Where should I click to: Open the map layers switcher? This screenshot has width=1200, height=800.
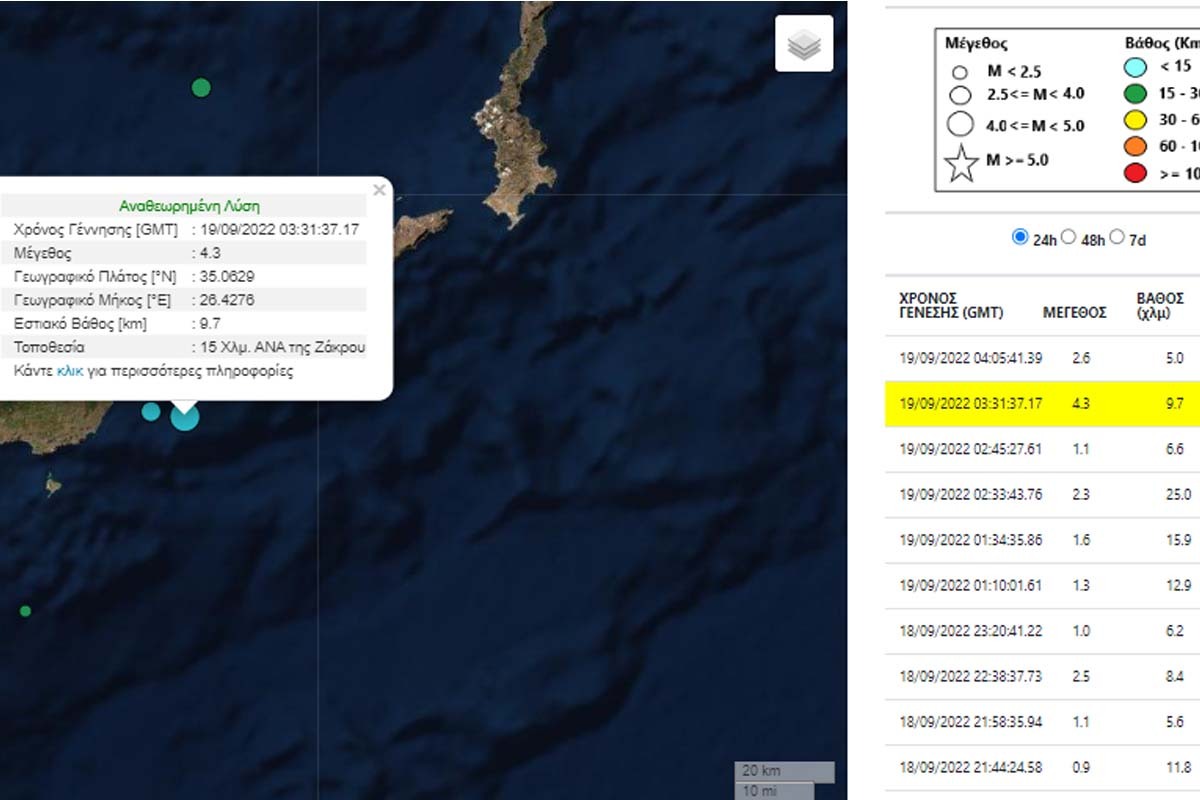[x=804, y=44]
